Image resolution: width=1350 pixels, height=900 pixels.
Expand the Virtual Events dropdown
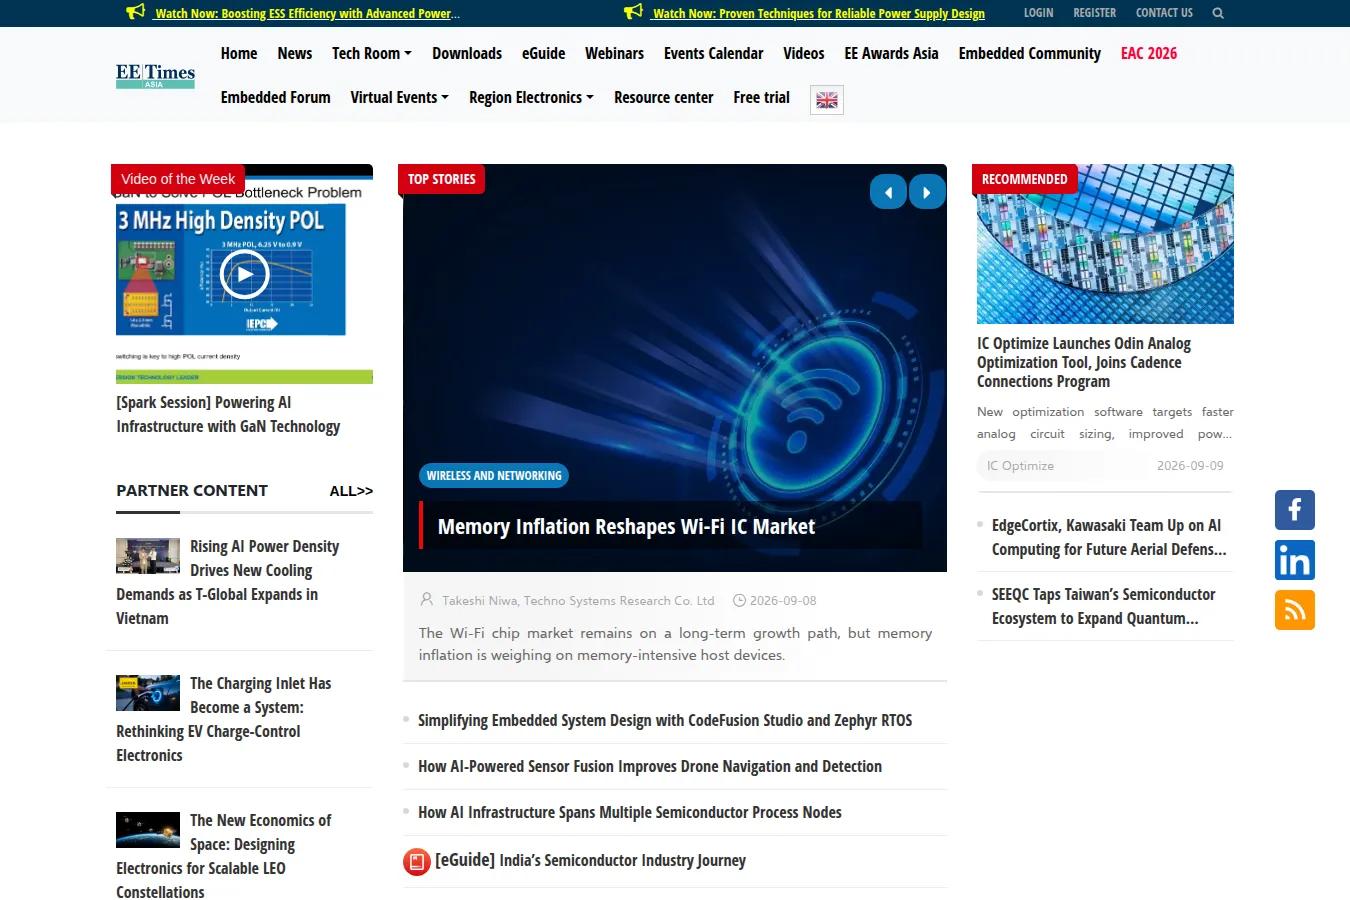point(399,97)
